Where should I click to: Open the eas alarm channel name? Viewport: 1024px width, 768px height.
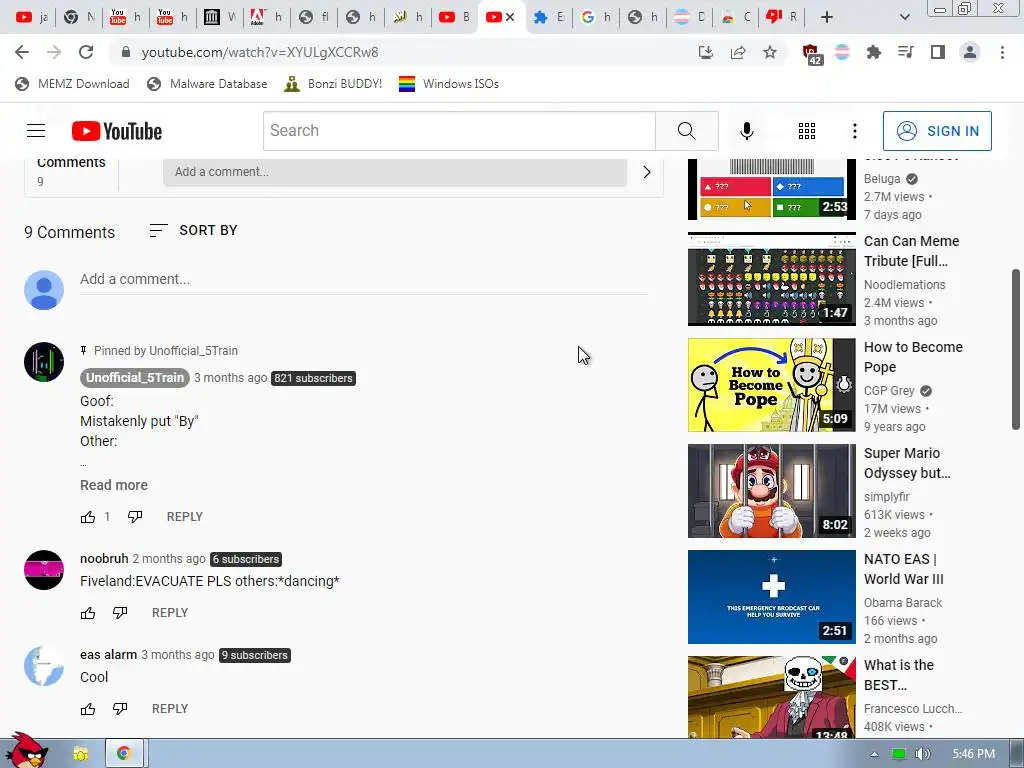click(108, 655)
